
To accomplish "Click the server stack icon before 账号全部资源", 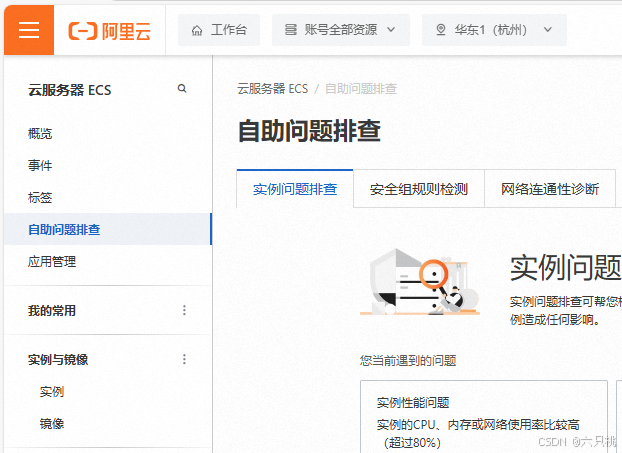I will click(x=291, y=30).
